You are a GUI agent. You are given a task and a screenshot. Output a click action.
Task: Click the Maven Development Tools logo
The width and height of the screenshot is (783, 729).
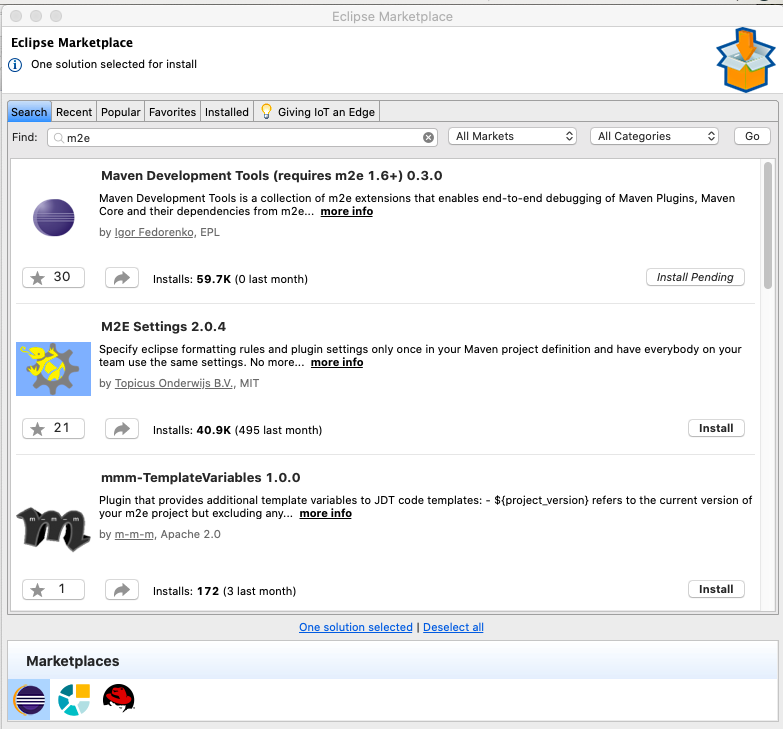[53, 218]
